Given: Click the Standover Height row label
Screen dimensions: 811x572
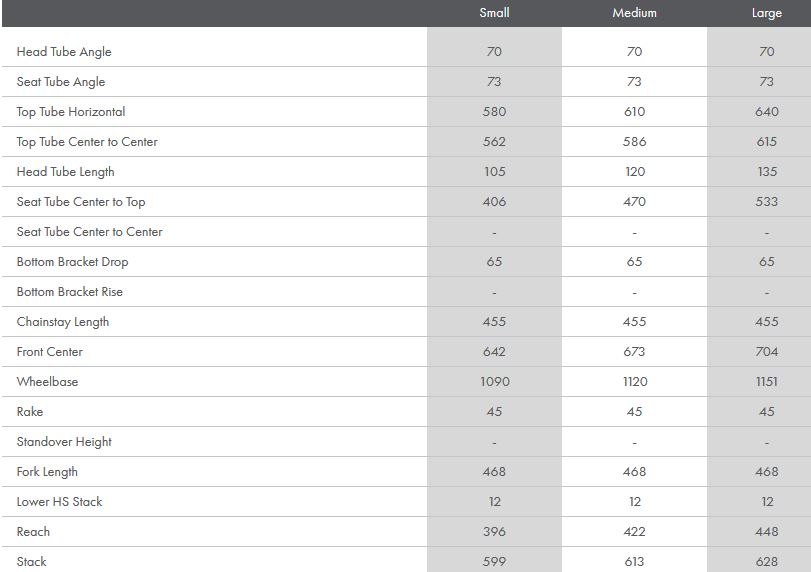Looking at the screenshot, I should point(64,442).
